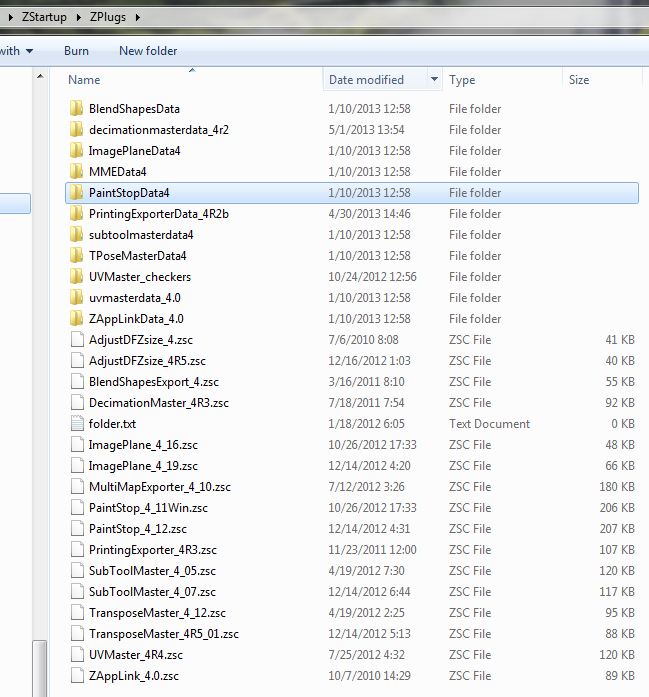Viewport: 649px width, 697px height.
Task: Click navigation pane scroll up arrow
Action: coord(40,77)
